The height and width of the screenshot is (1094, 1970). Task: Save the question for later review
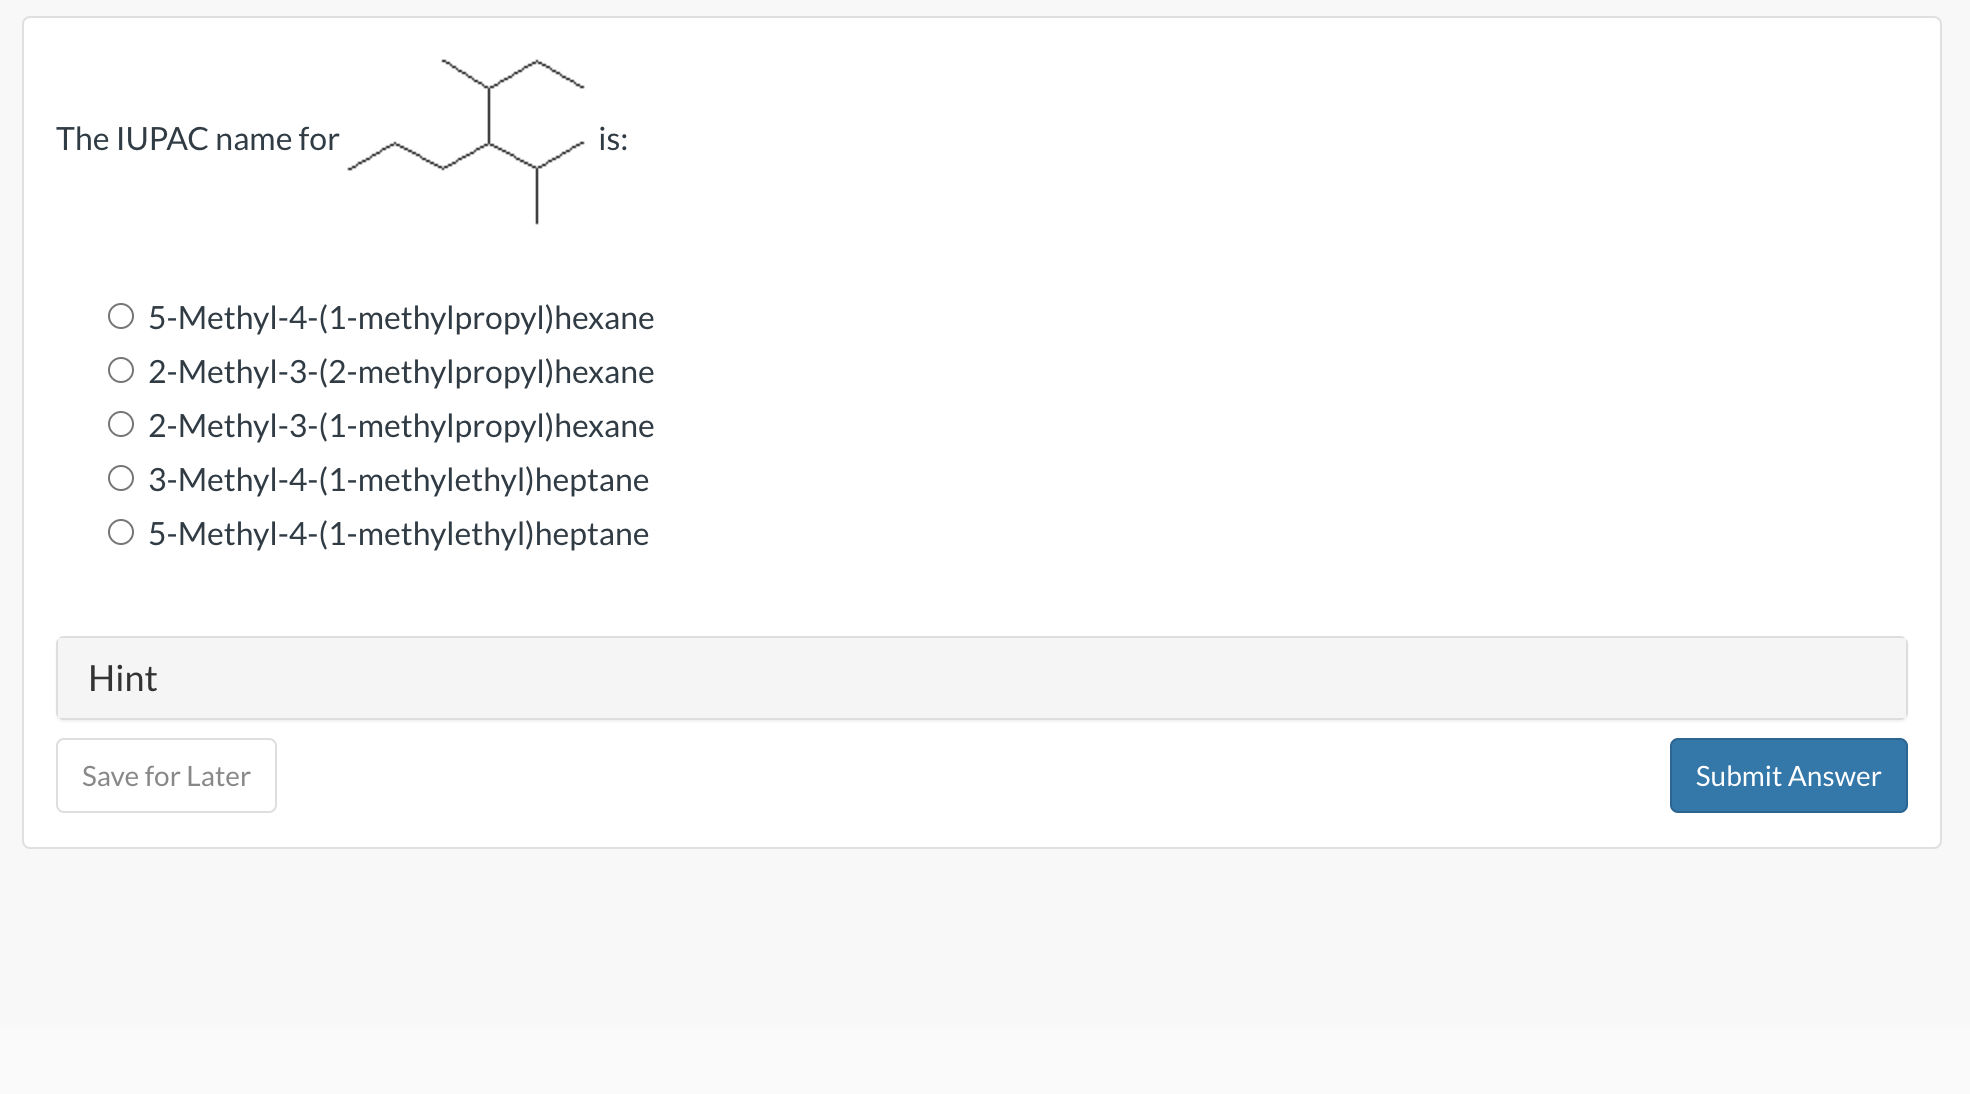166,775
